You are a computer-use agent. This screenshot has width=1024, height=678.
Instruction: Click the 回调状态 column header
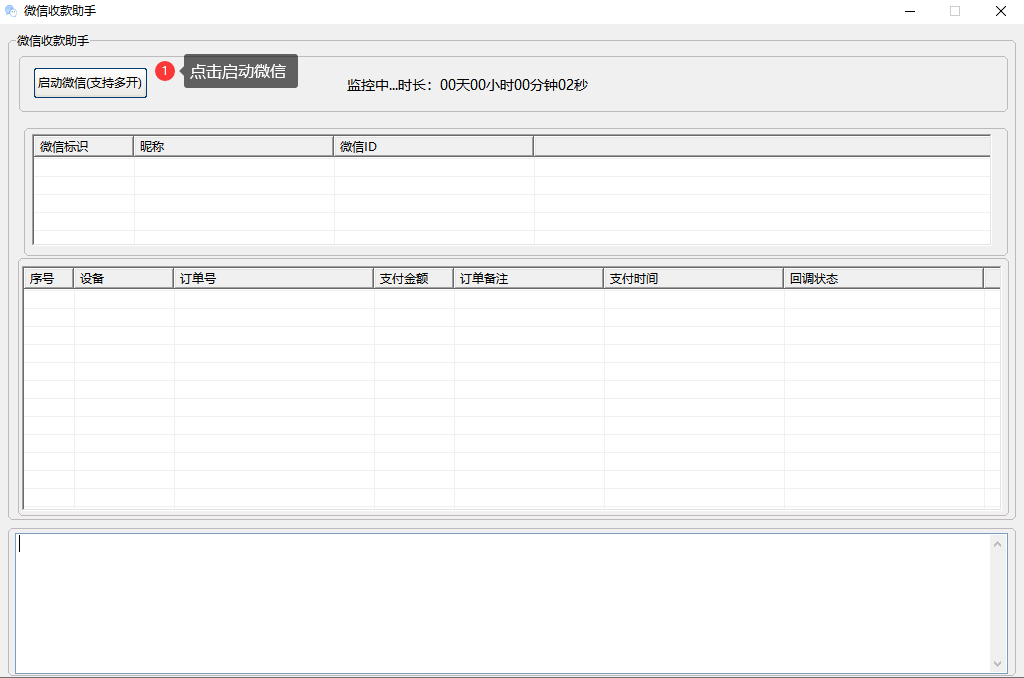884,278
